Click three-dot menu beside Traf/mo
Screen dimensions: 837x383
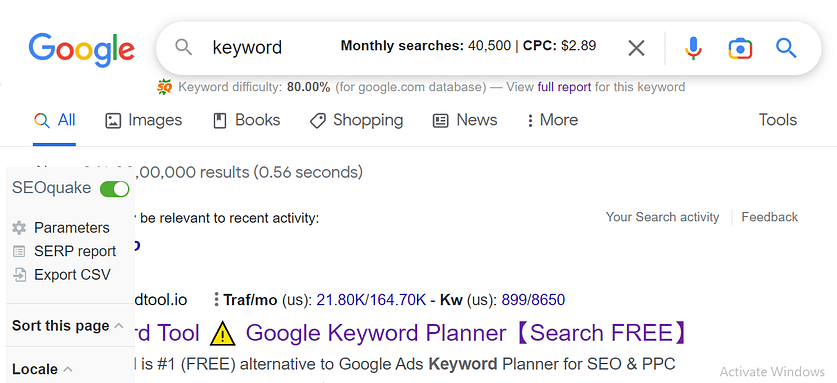(x=216, y=300)
